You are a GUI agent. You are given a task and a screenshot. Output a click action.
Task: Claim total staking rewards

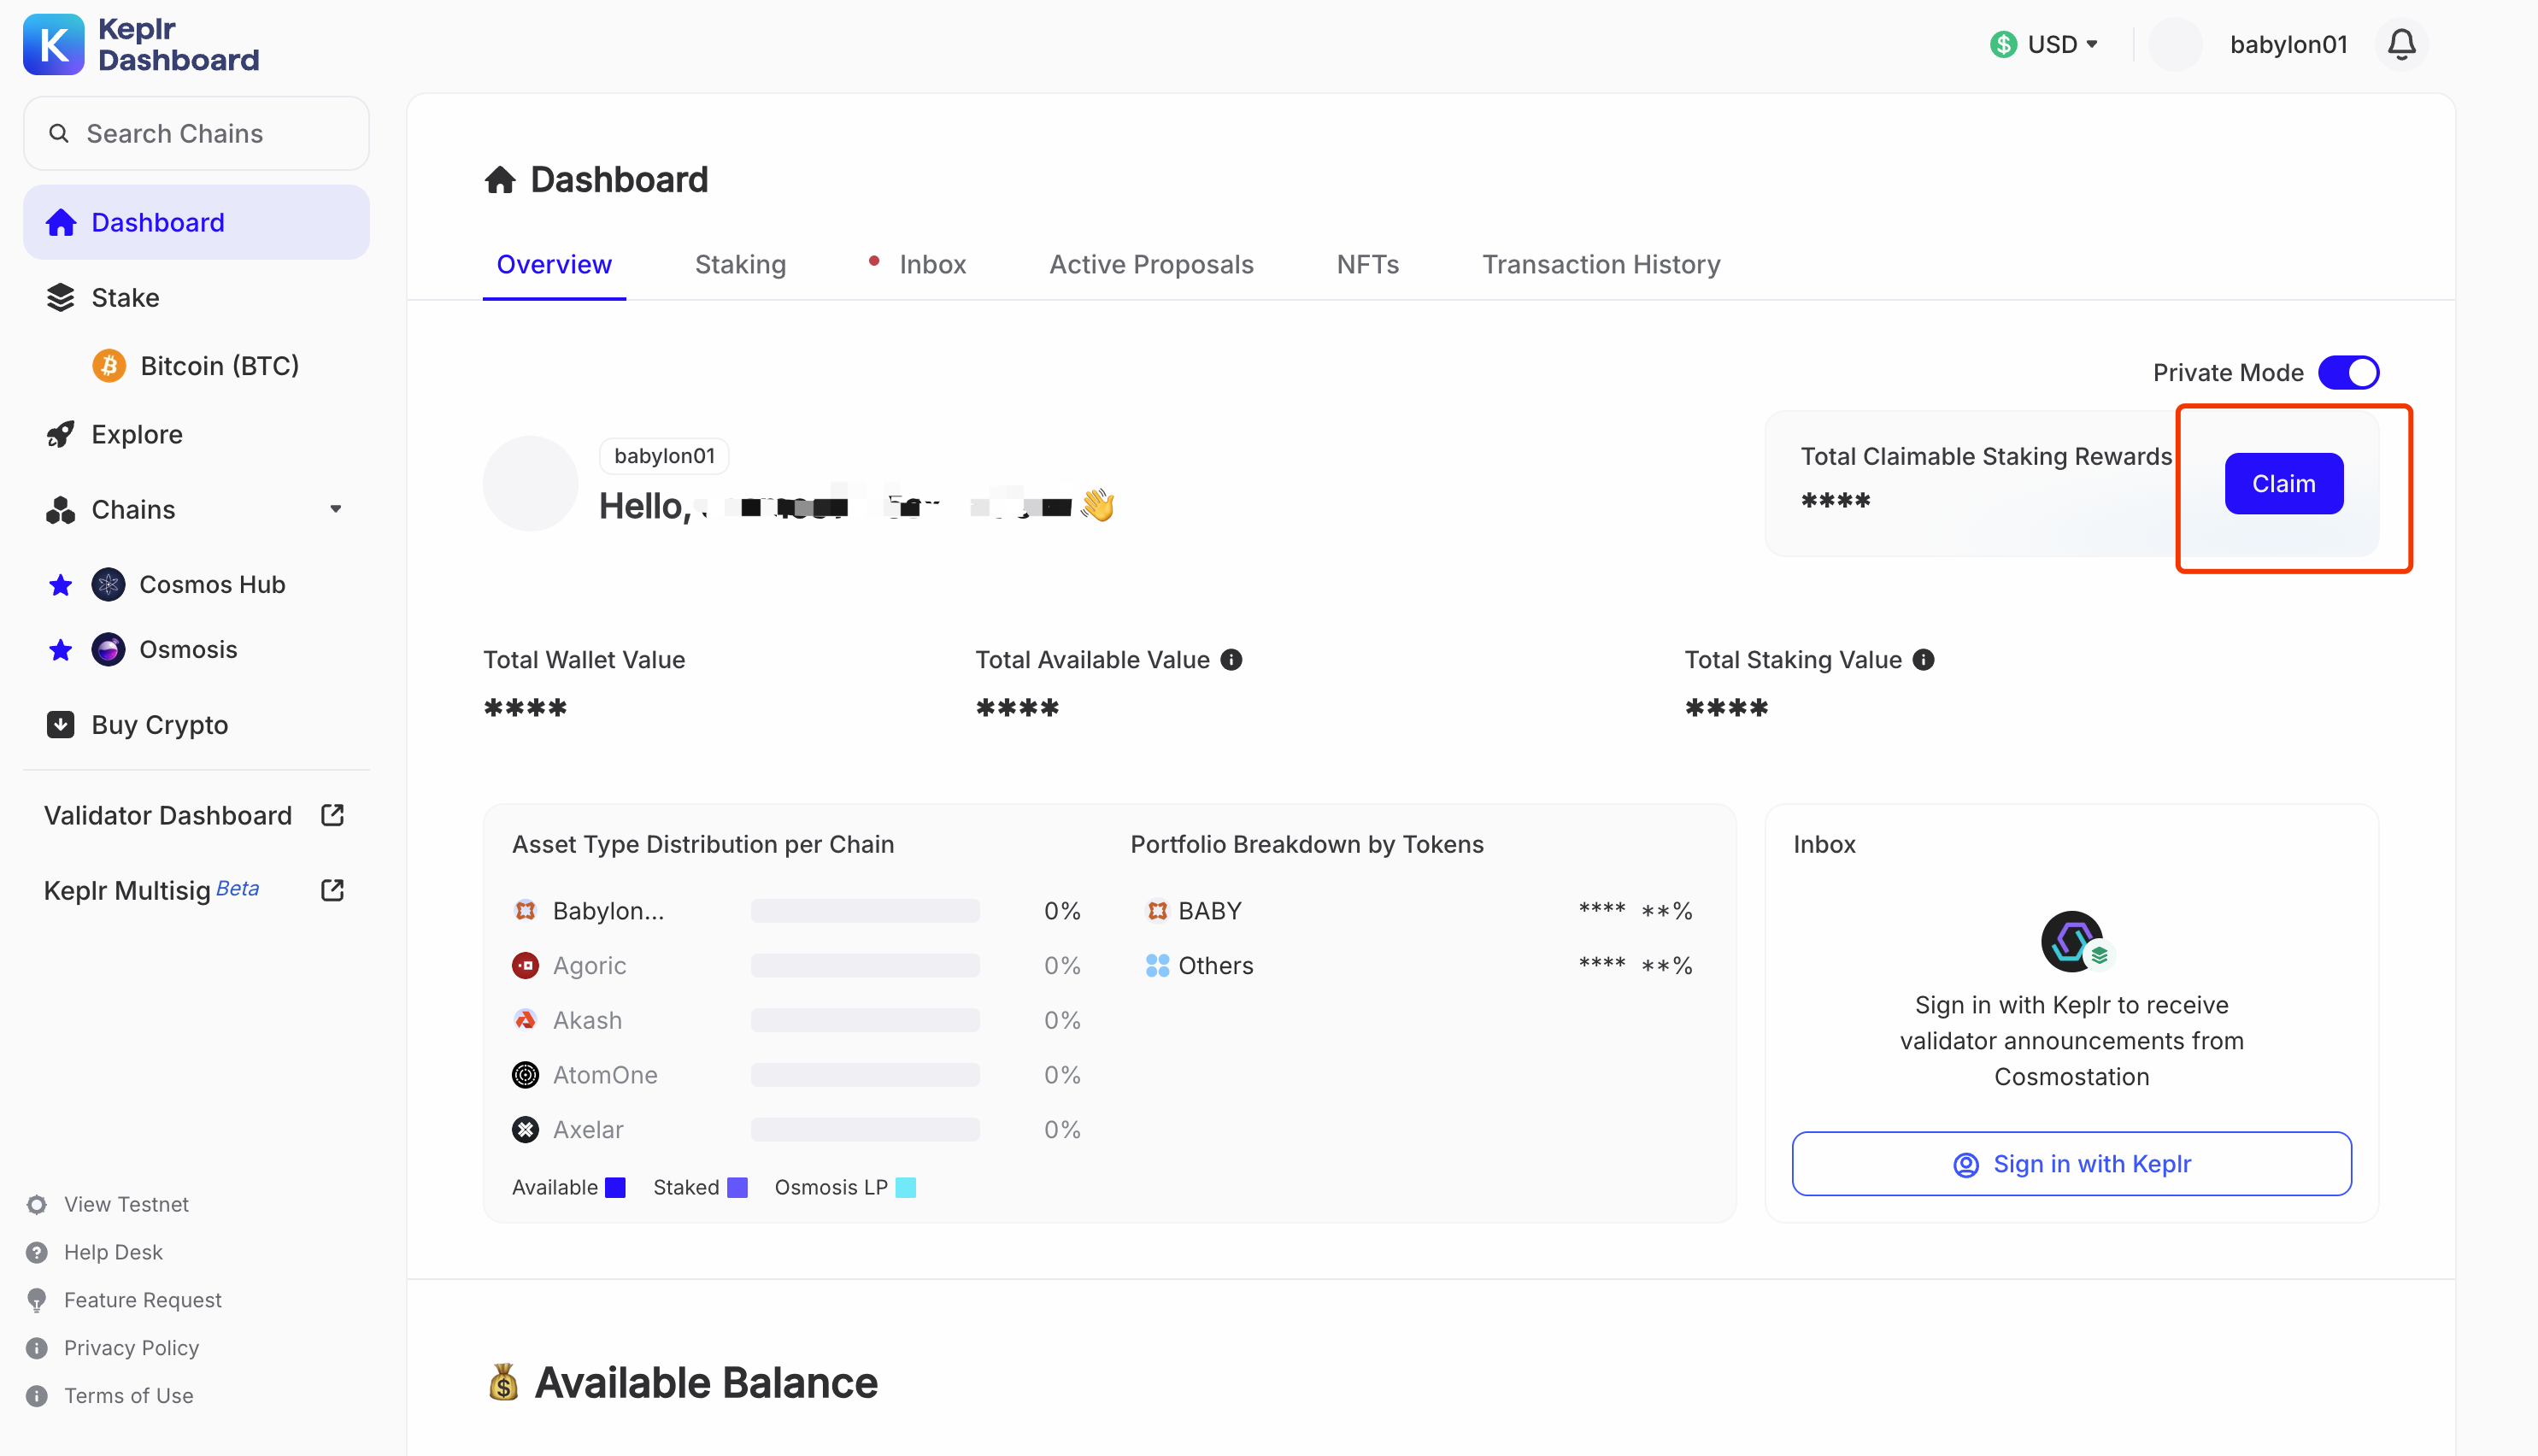[2284, 483]
